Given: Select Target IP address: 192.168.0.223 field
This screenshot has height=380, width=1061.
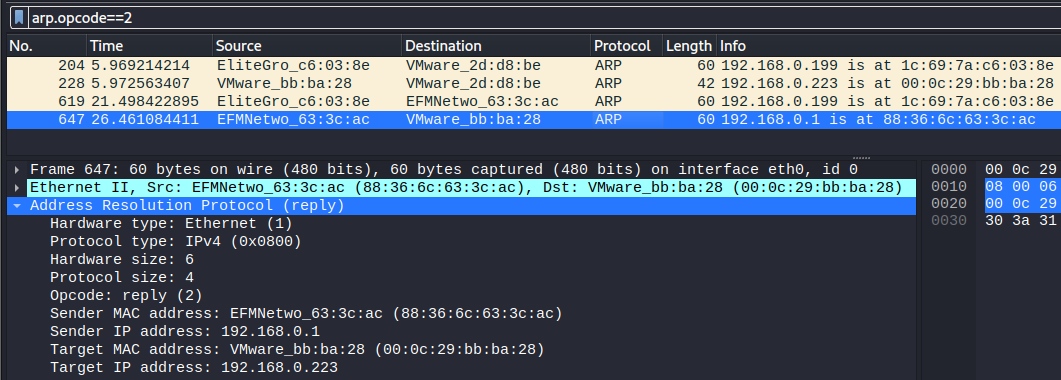Looking at the screenshot, I should click(x=194, y=368).
